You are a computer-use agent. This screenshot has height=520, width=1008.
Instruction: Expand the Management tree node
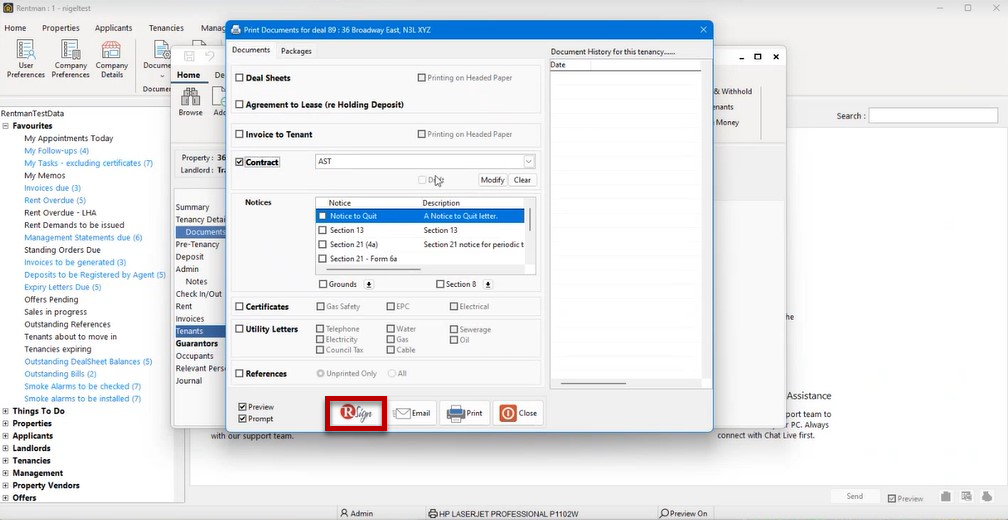coord(6,473)
